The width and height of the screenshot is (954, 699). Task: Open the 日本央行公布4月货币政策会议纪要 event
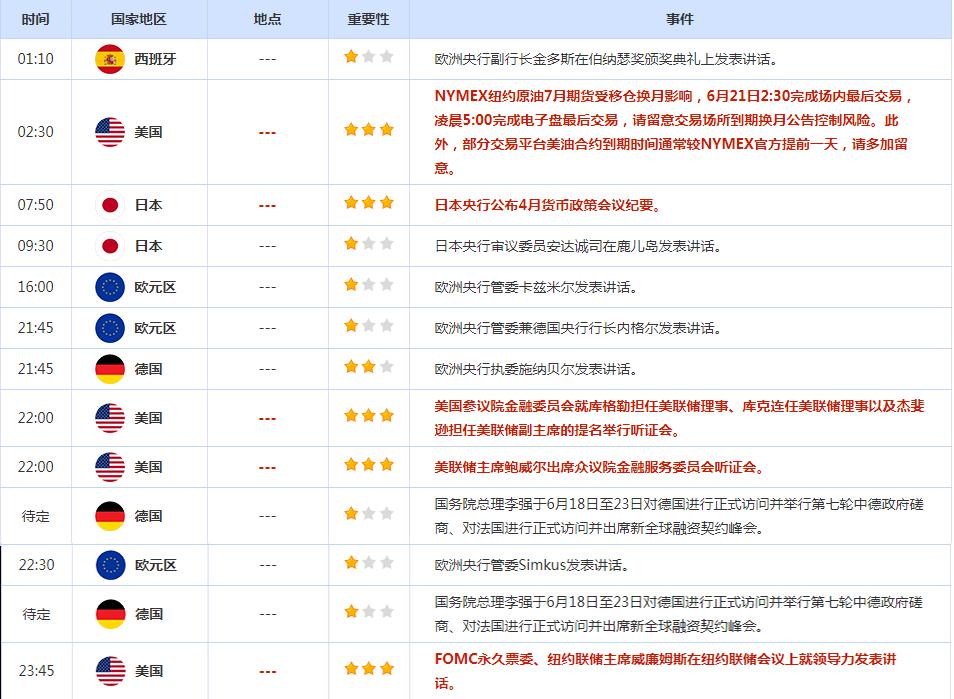click(x=548, y=205)
